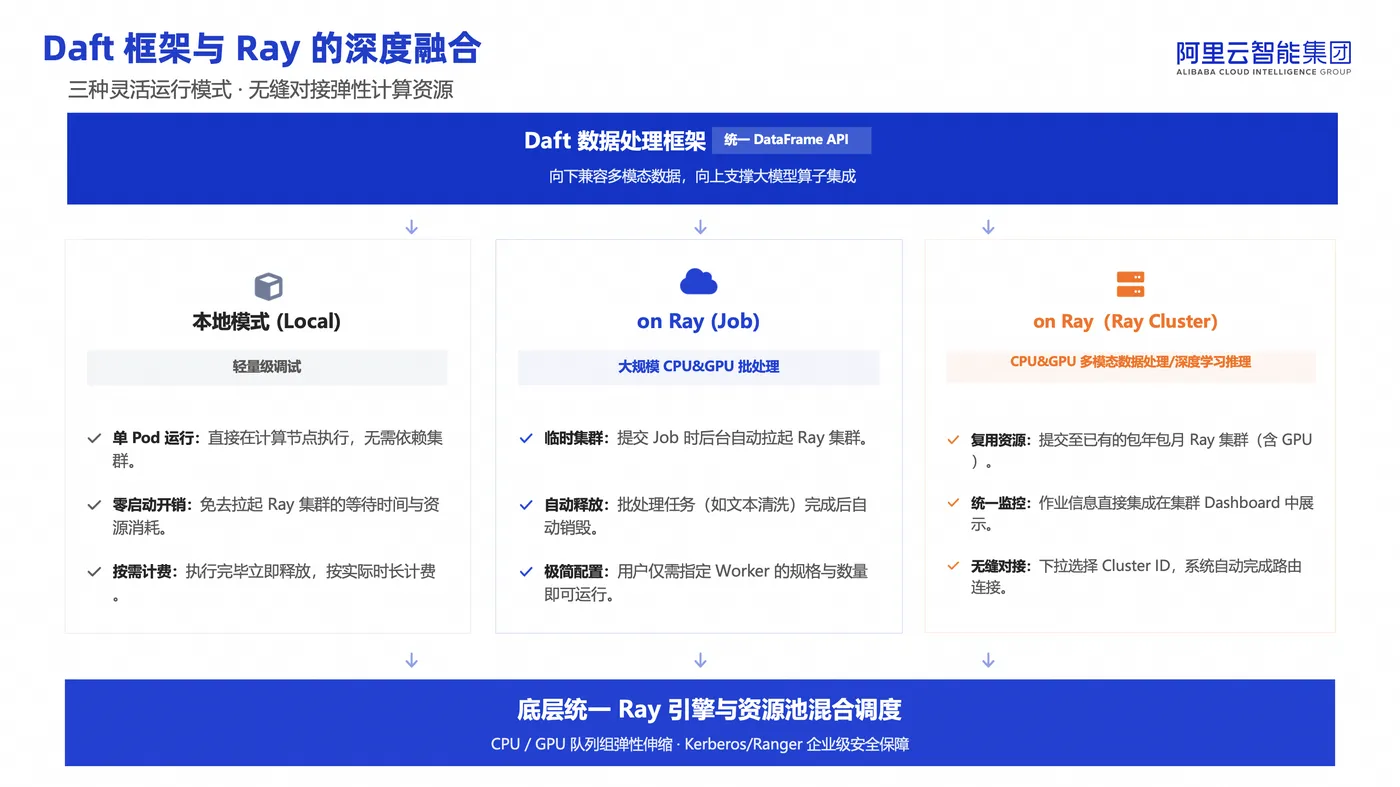This screenshot has height=787, width=1400.
Task: Click the blue cloud icon above on Ray (Job)
Action: (x=699, y=282)
